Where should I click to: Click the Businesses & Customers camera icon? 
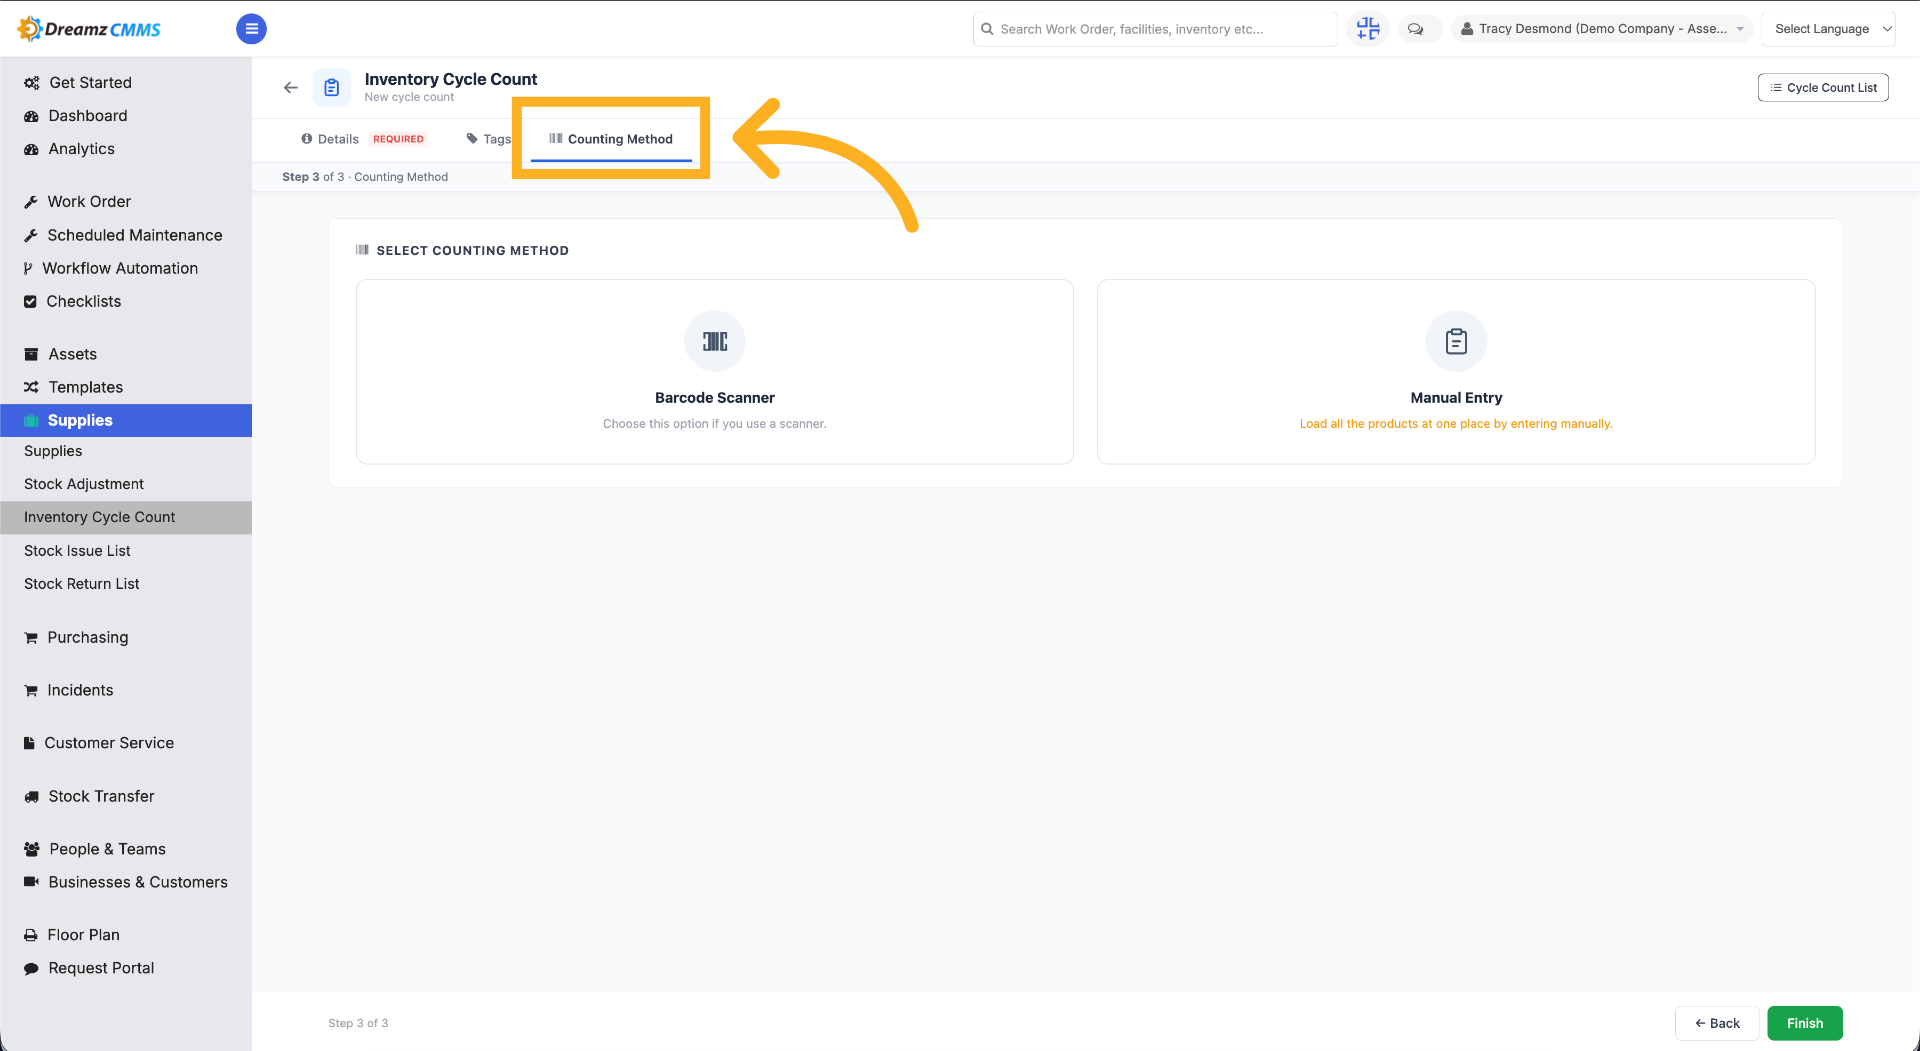(x=31, y=882)
